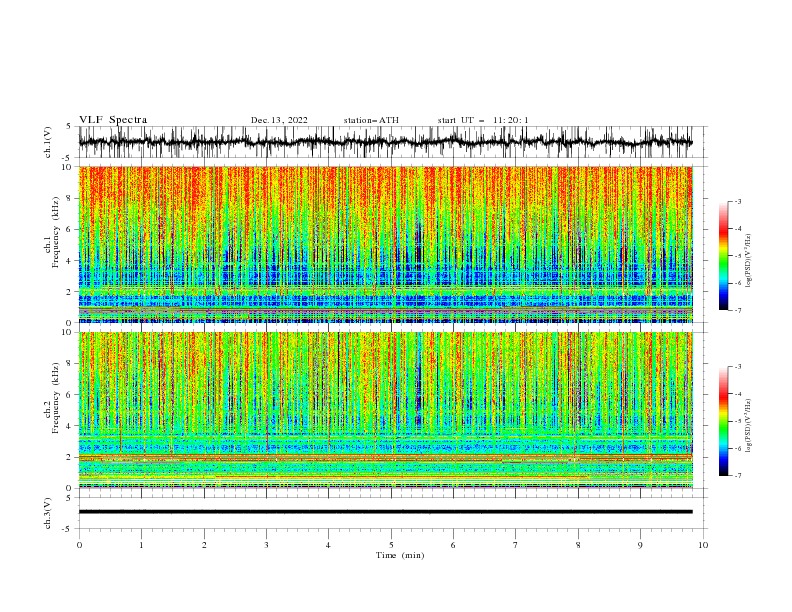Click the time axis tick label "9"
This screenshot has height=612, width=792.
(640, 545)
